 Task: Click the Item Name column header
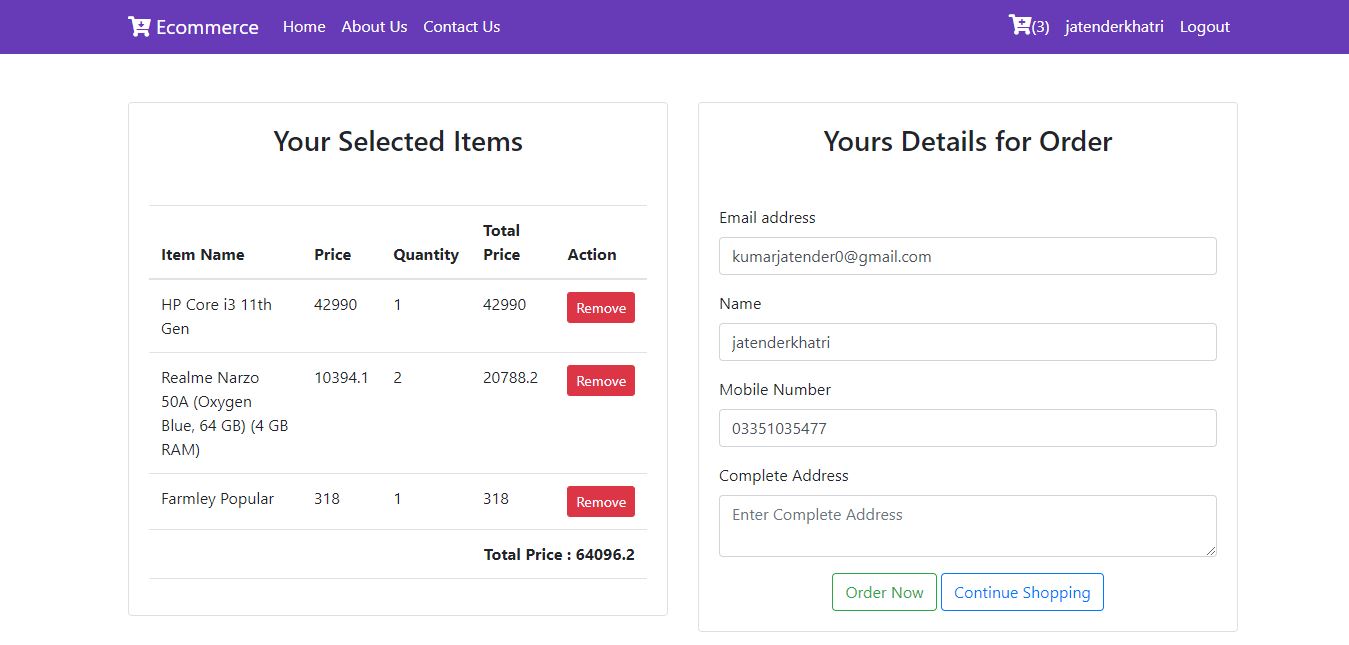click(x=203, y=254)
